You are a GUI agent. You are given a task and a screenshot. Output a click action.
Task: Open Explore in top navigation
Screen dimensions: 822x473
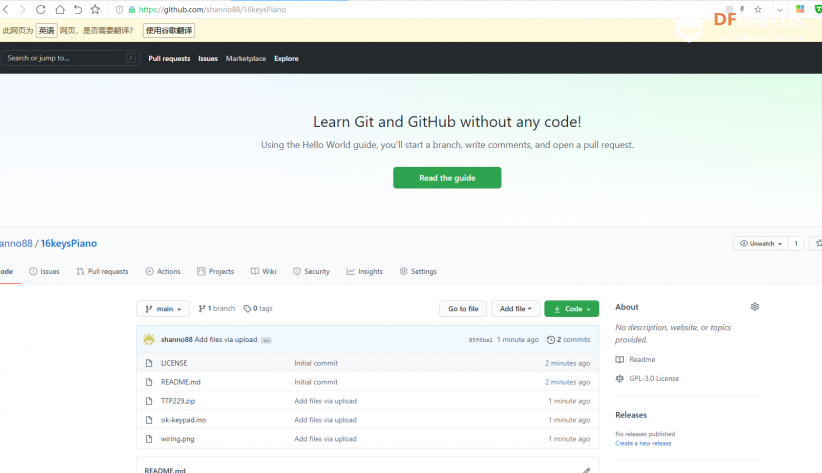tap(286, 58)
